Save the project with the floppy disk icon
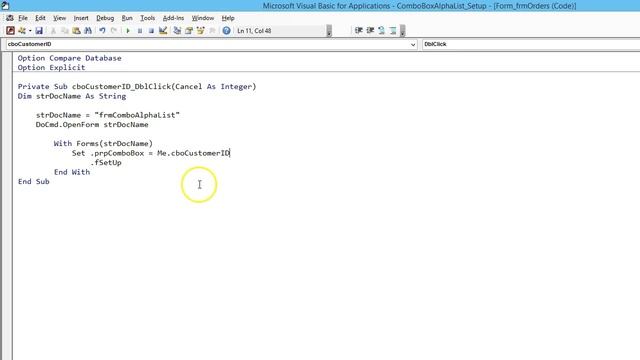Image resolution: width=640 pixels, height=360 pixels. coord(39,31)
